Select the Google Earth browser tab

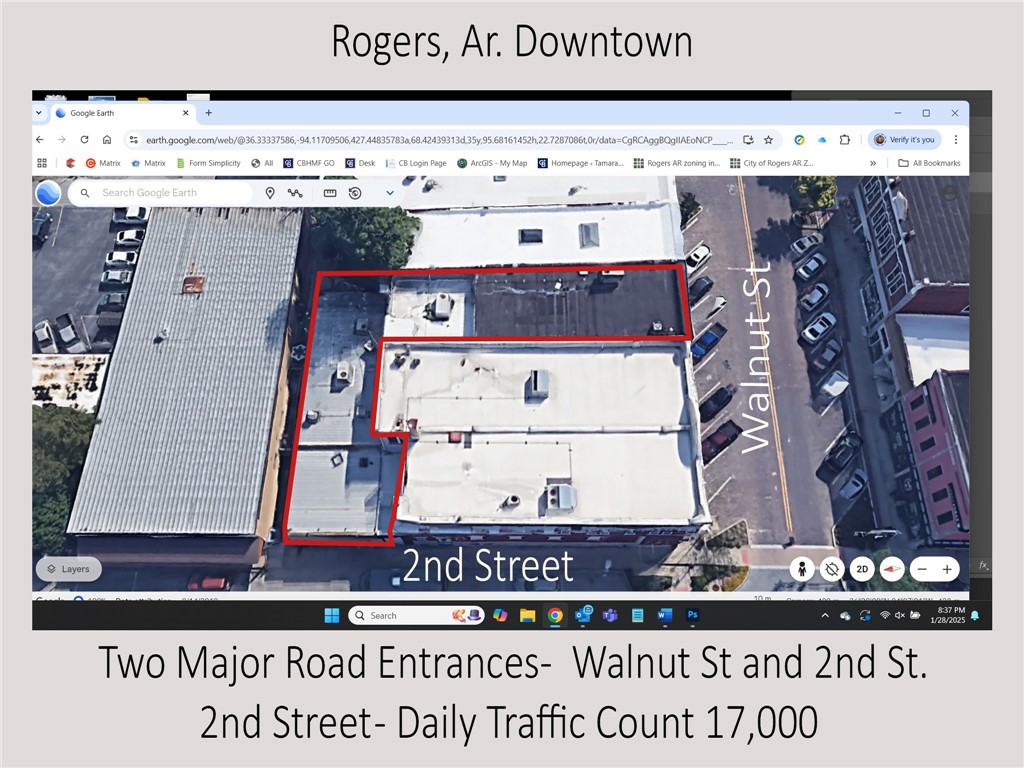[115, 113]
